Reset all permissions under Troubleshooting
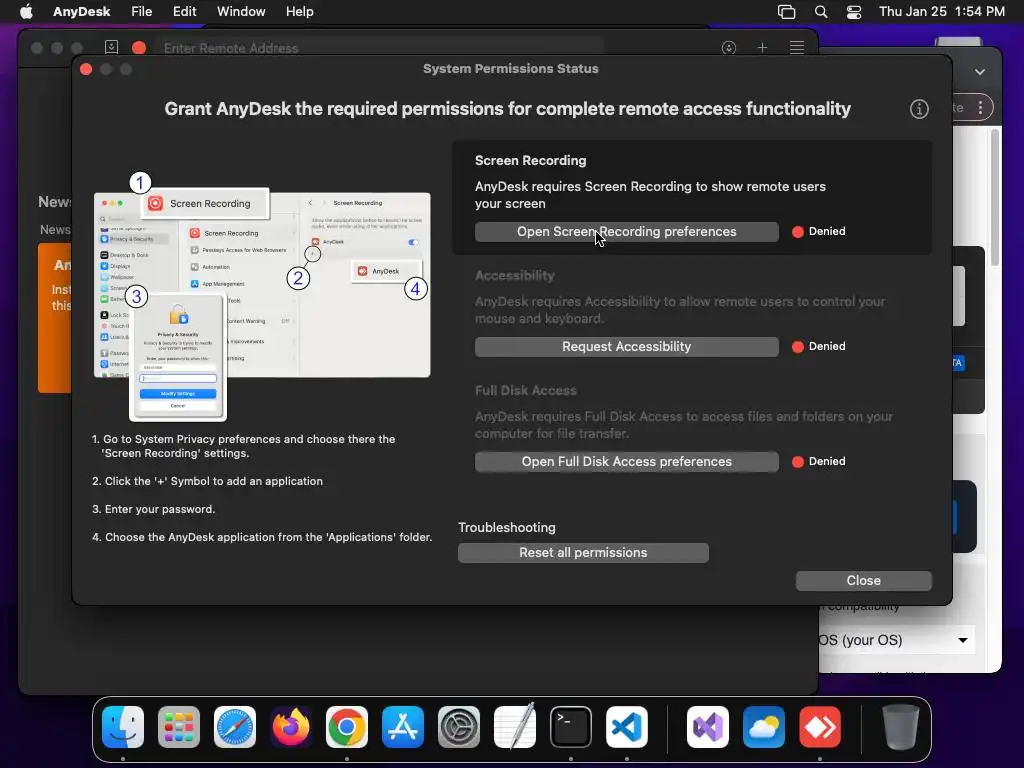1024x768 pixels. 583,552
